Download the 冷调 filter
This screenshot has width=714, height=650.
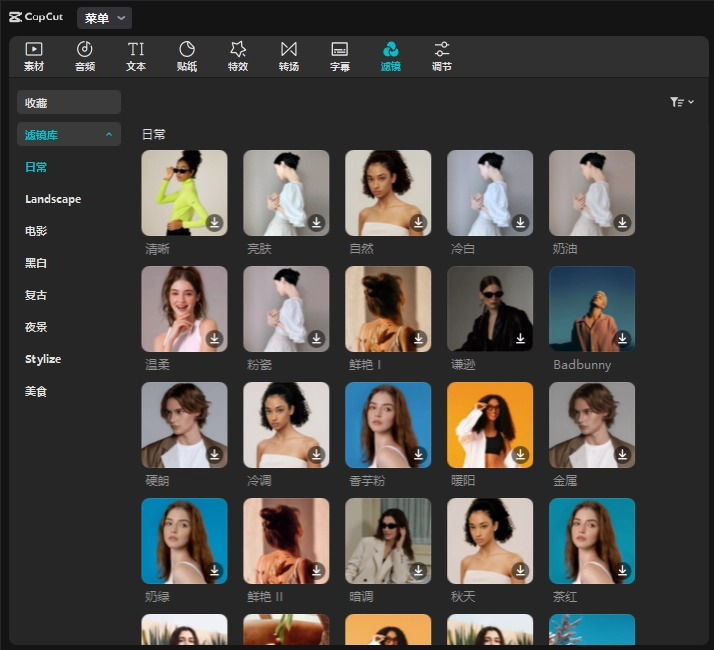pyautogui.click(x=316, y=455)
